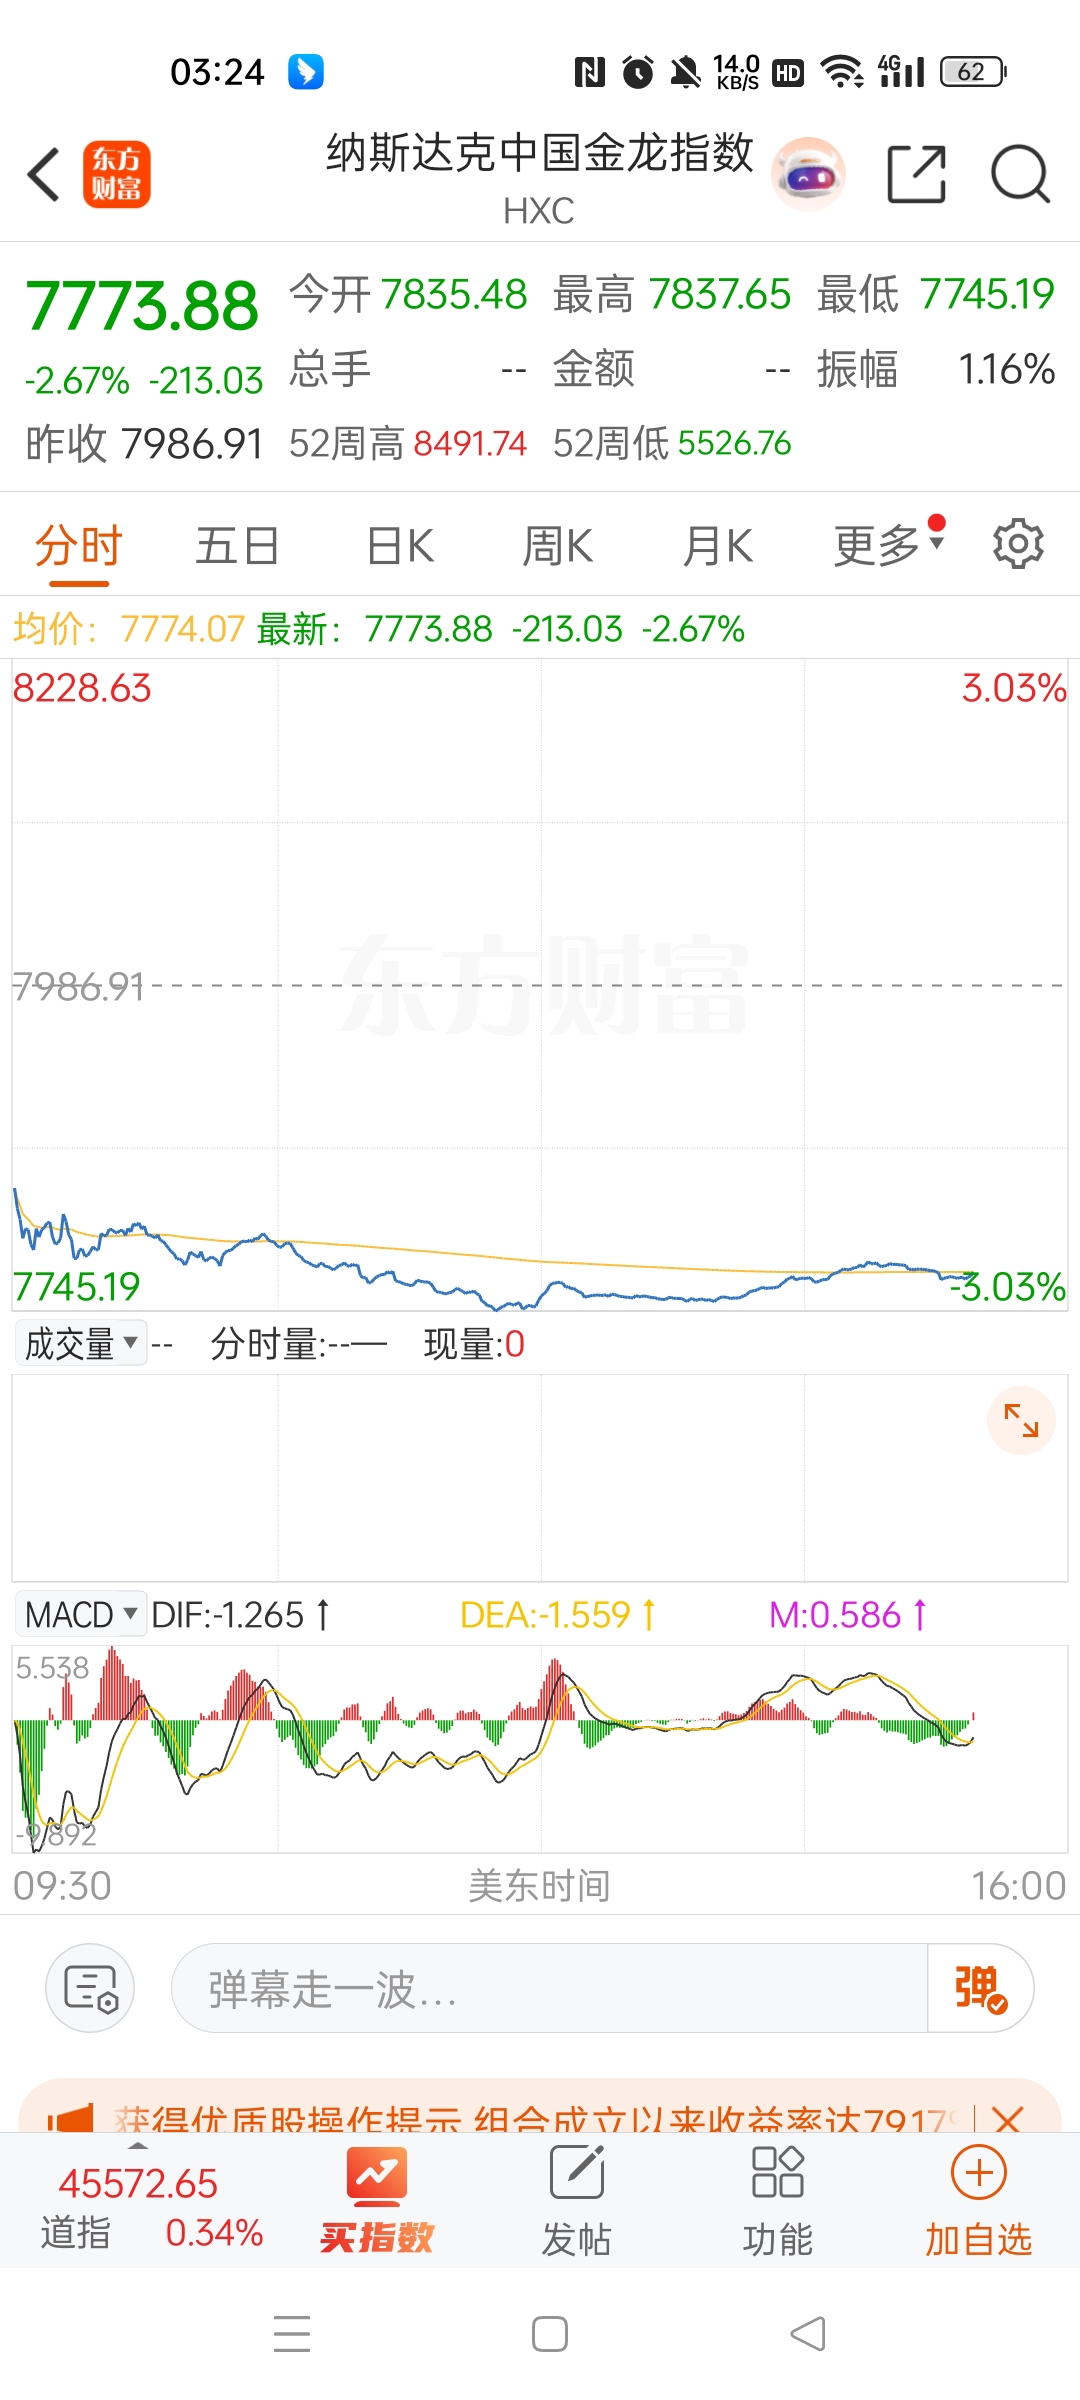
Task: Expand the 成交量 indicator dropdown
Action: [x=80, y=1343]
